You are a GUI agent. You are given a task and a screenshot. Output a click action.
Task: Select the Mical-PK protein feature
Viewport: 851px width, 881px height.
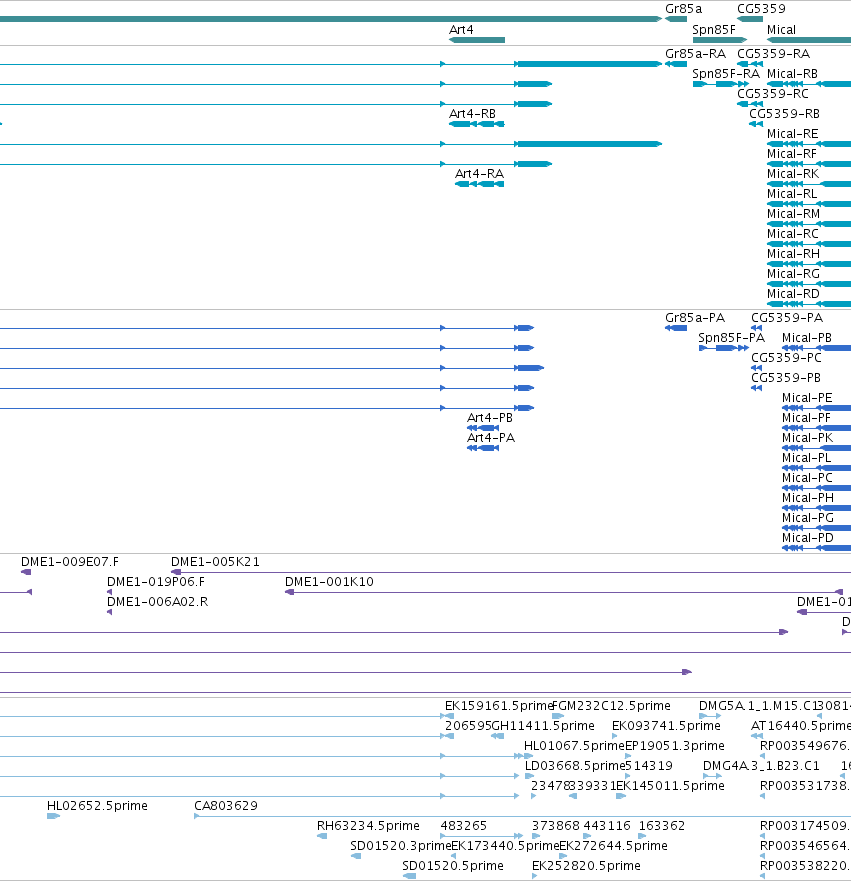816,448
